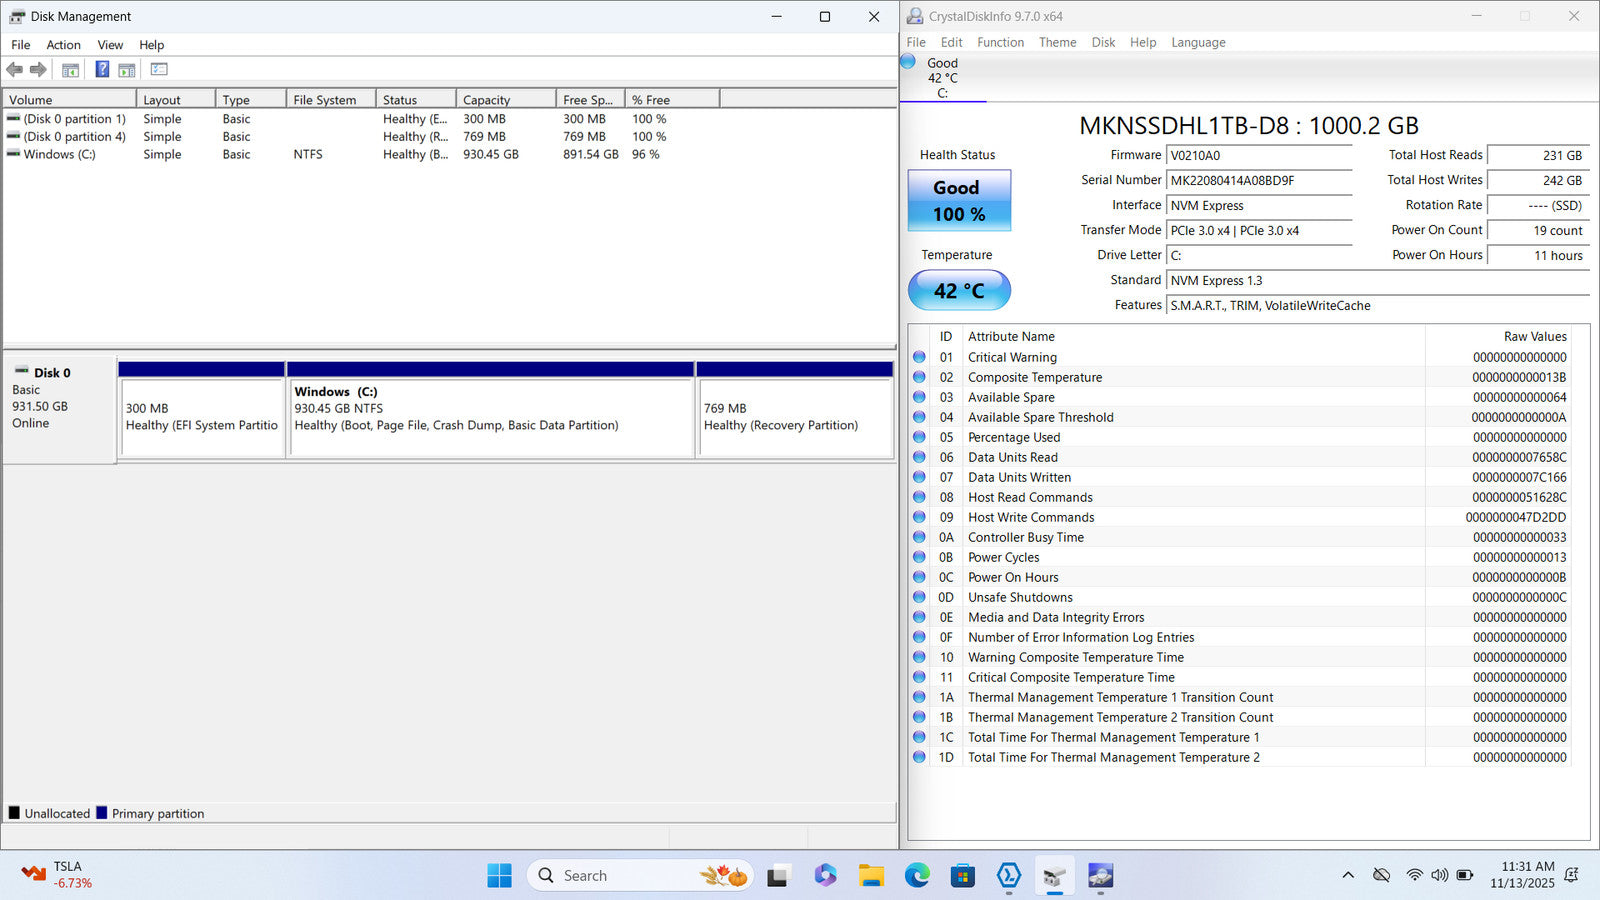Open the Action menu in Disk Management
This screenshot has width=1600, height=900.
coord(63,45)
